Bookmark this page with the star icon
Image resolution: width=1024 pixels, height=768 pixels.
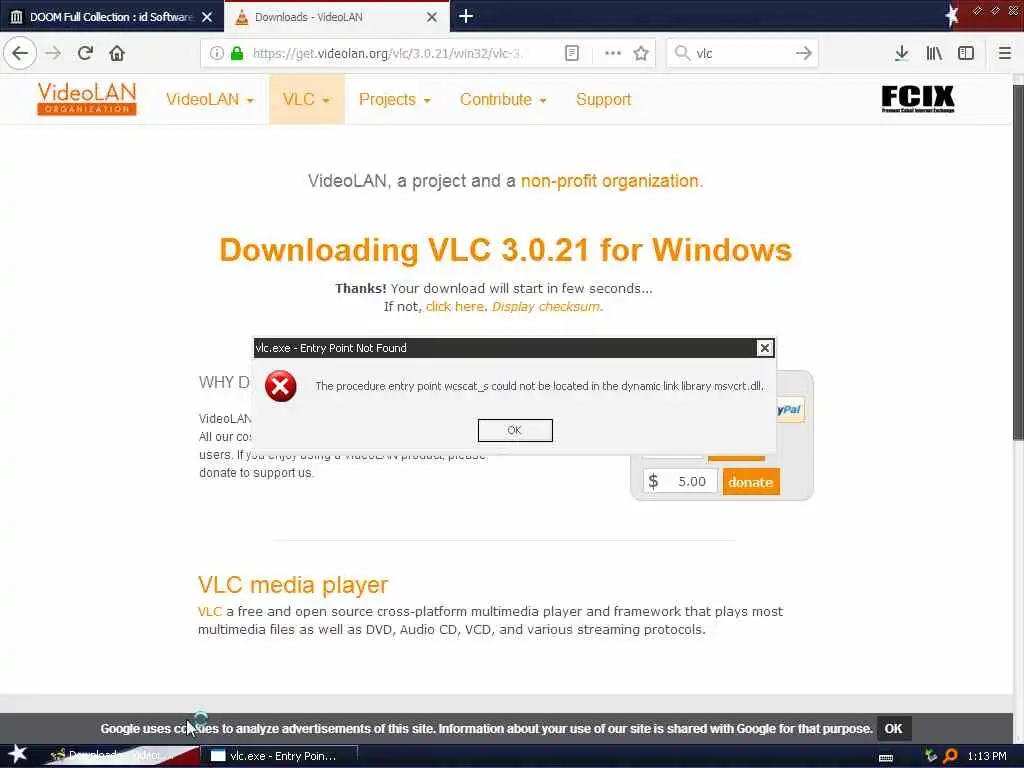pos(641,53)
